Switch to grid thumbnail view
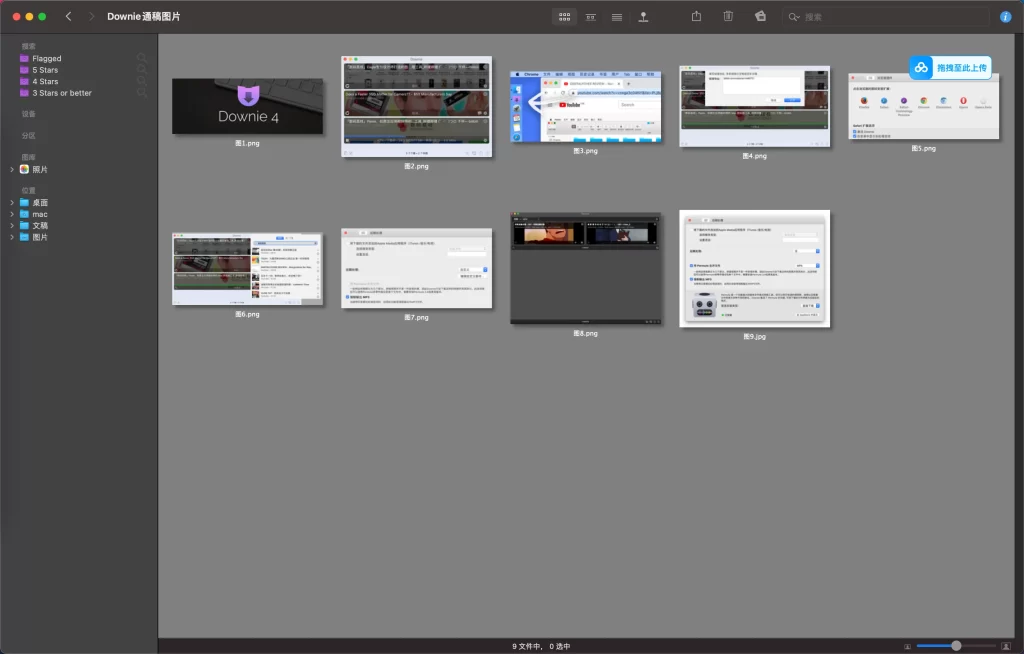Screen dimensions: 1024x654 click(x=565, y=17)
